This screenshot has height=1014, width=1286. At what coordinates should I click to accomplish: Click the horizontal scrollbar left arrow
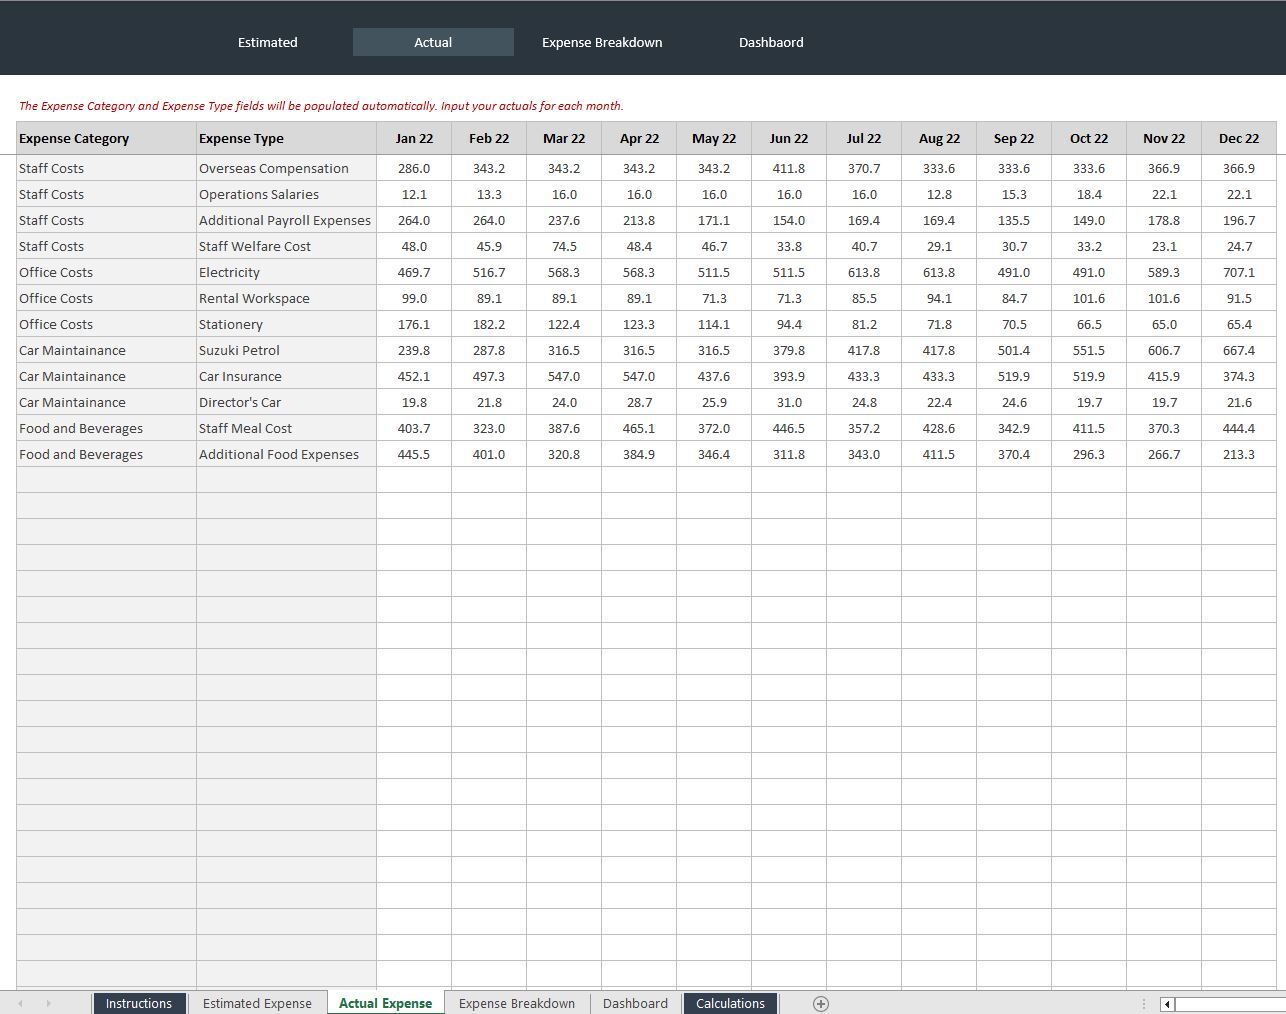pos(1167,1004)
